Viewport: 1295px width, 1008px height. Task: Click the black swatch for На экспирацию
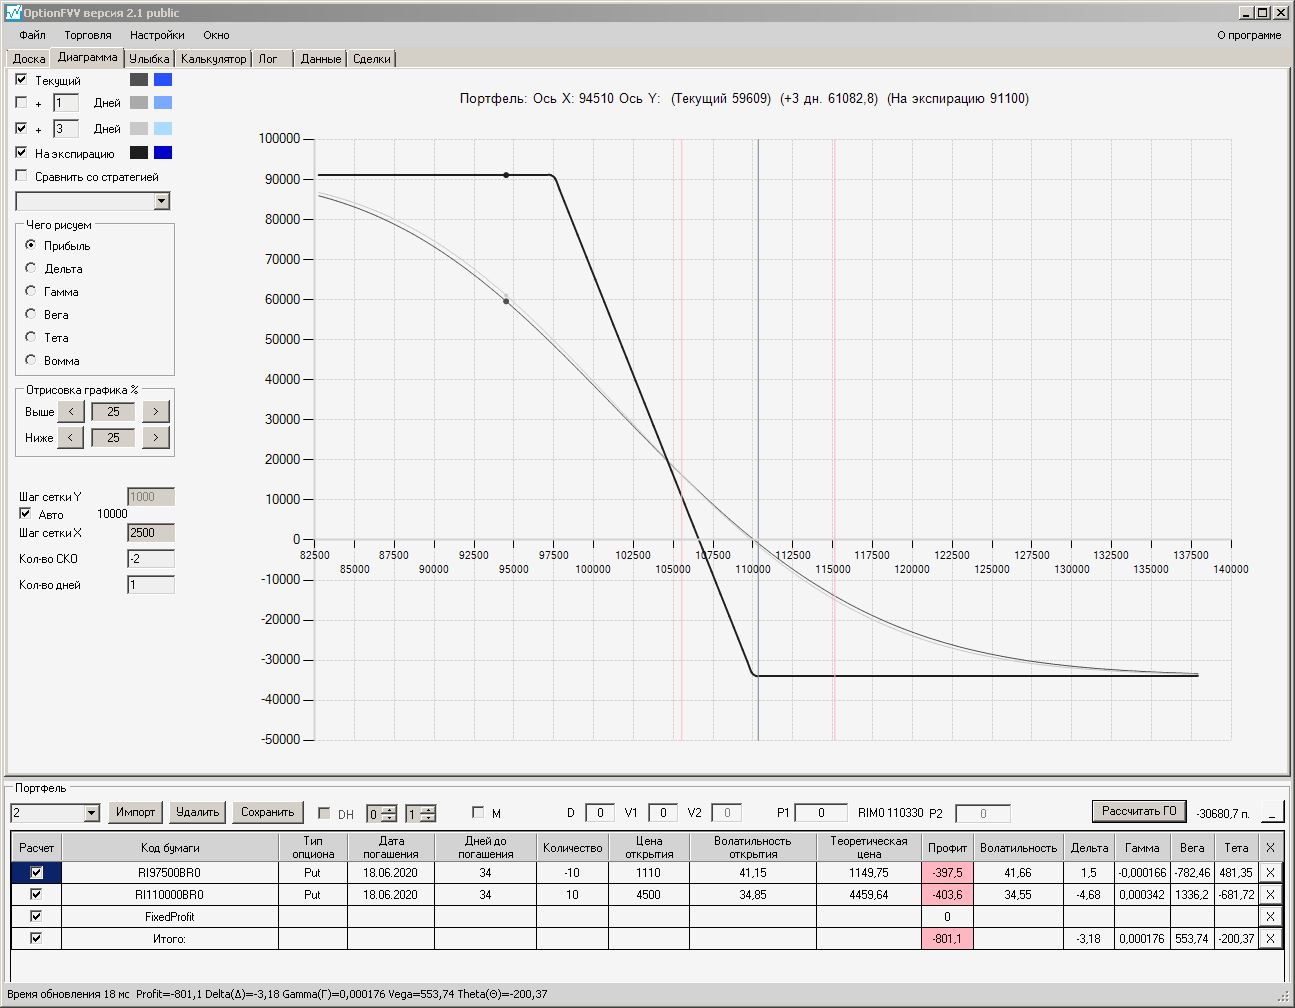pyautogui.click(x=139, y=153)
